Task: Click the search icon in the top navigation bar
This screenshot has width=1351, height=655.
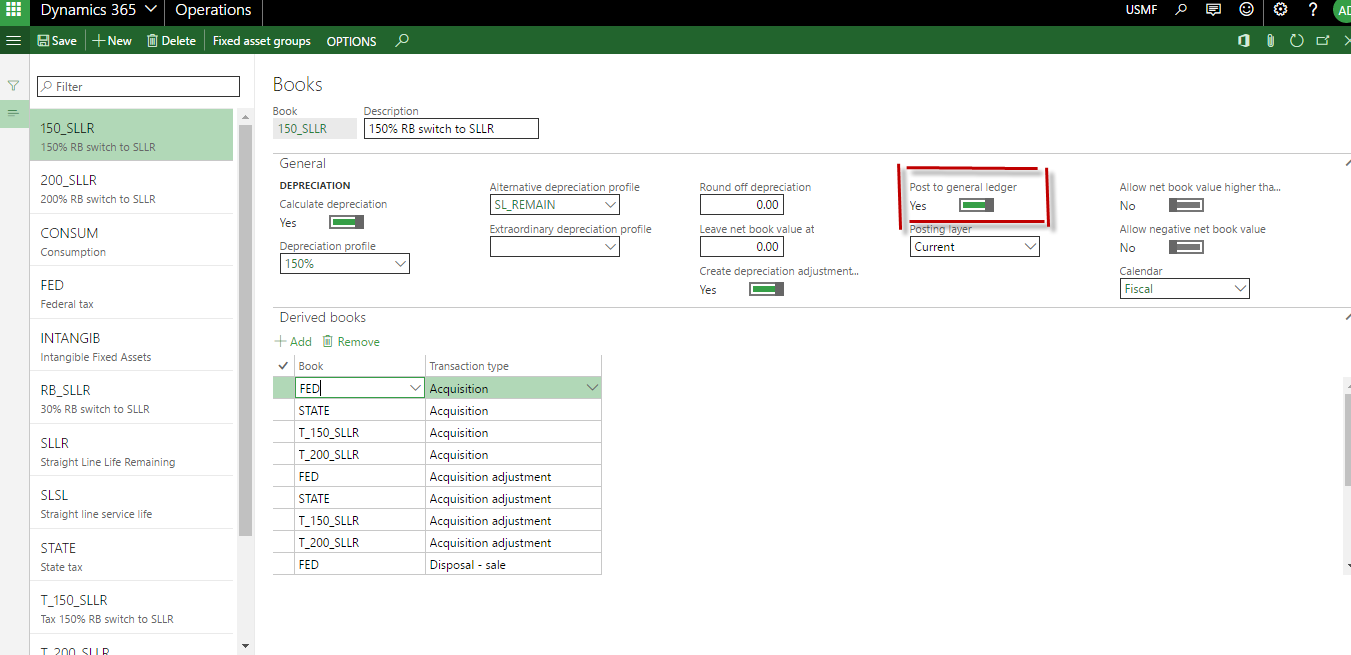Action: coord(1181,10)
